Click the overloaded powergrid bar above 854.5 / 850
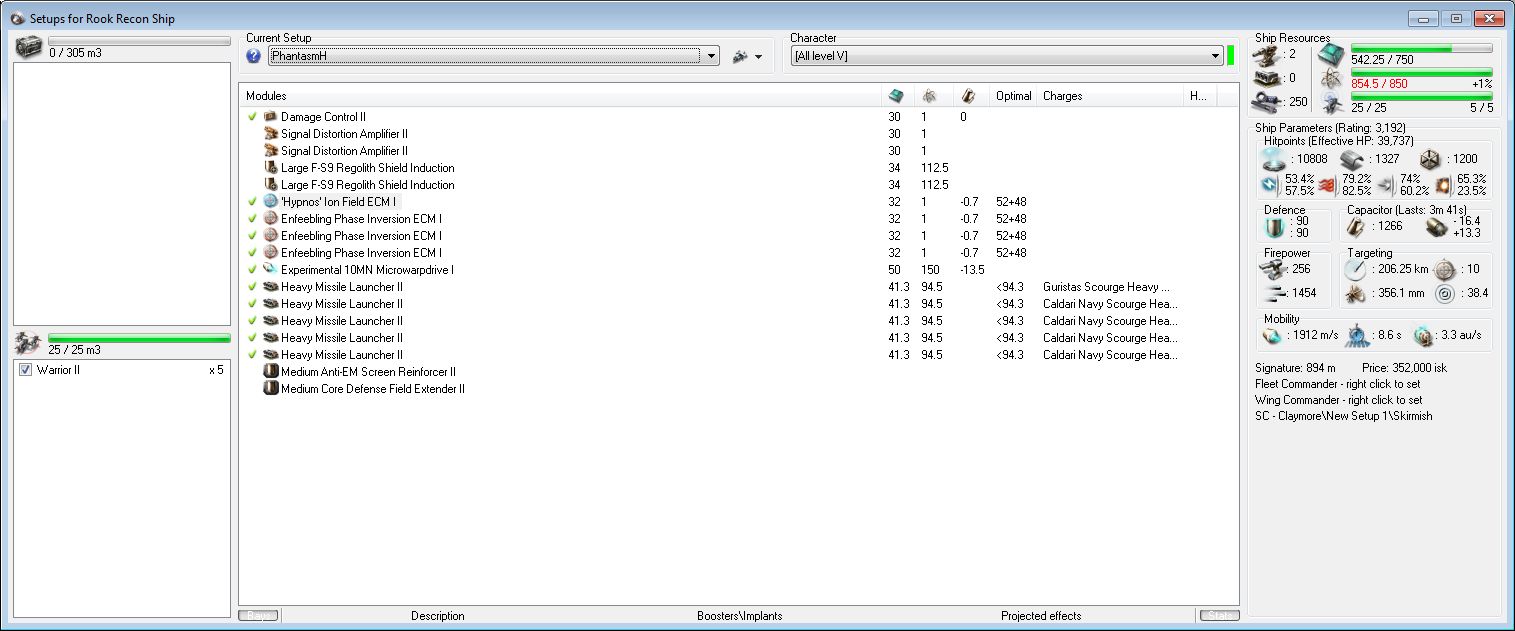Viewport: 1515px width, 631px height. 1421,72
